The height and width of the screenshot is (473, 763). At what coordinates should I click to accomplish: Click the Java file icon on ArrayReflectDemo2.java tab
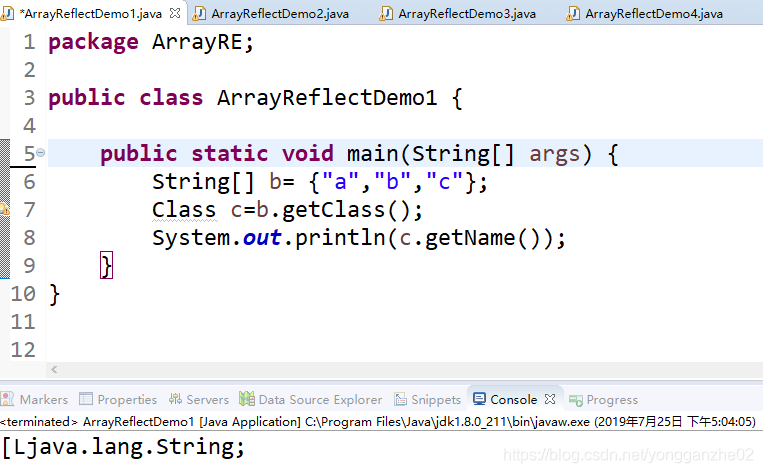point(199,14)
